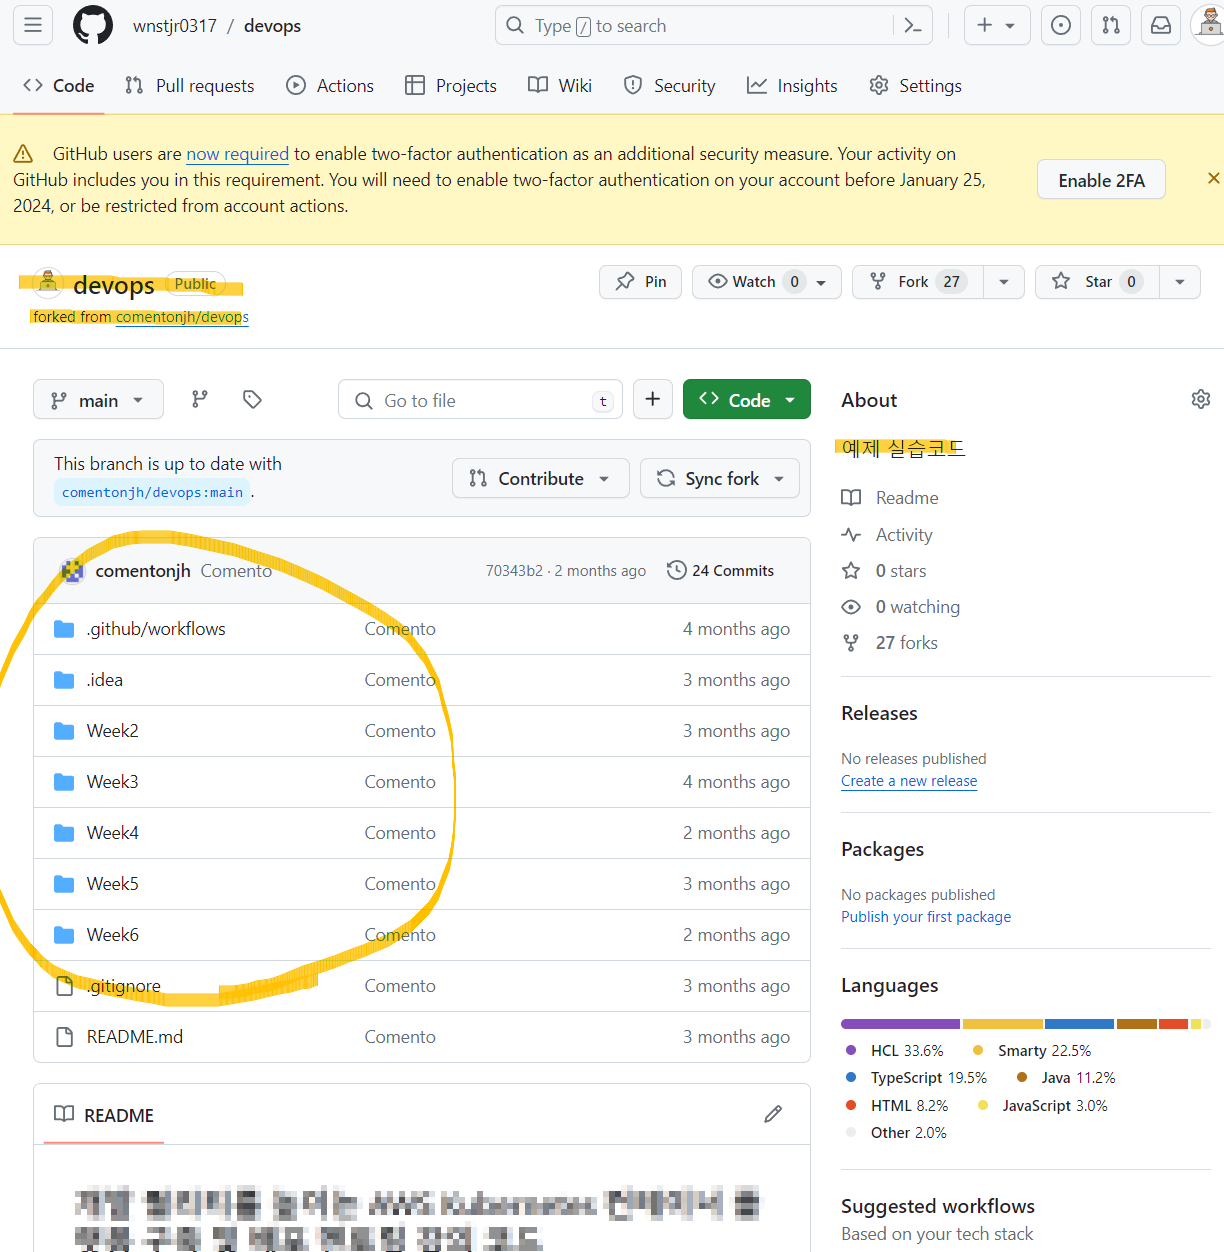Viewport: 1224px width, 1252px height.
Task: Open the command palette icon
Action: [912, 25]
